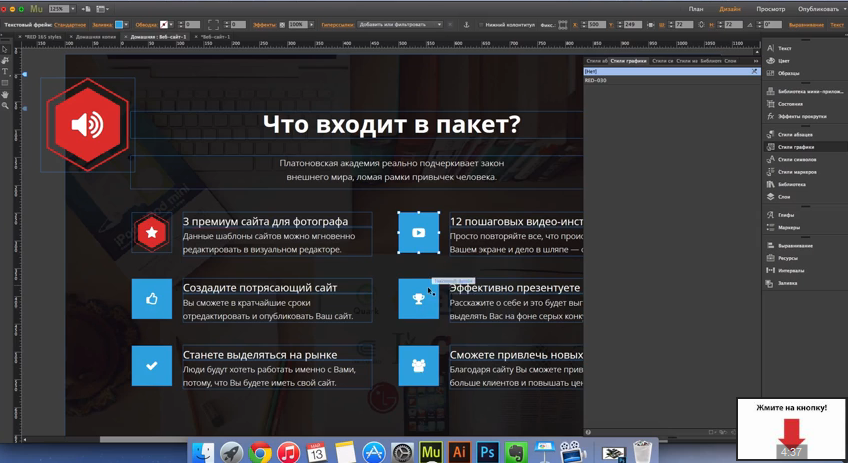Select RED-030 graphic style

672,80
